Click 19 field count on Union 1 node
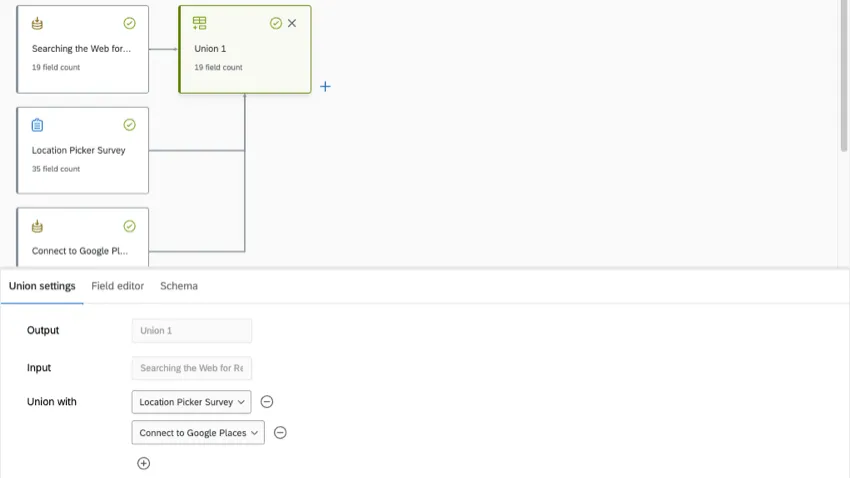The image size is (850, 478). pos(218,68)
